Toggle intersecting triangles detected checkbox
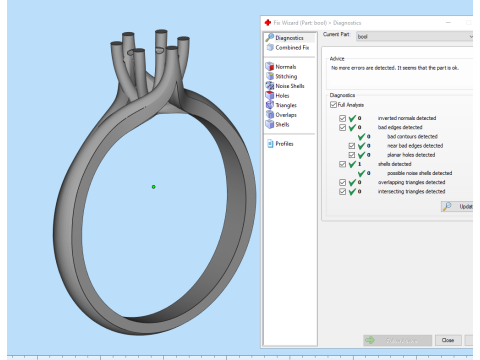The image size is (480, 360). coord(342,192)
